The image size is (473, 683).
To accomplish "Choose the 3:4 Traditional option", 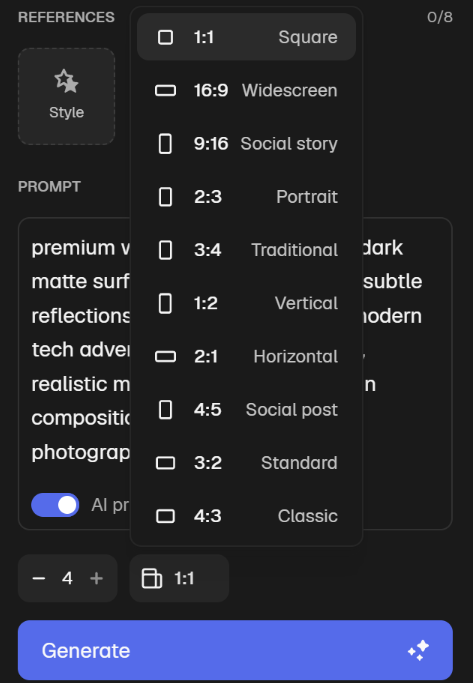I will pos(247,250).
